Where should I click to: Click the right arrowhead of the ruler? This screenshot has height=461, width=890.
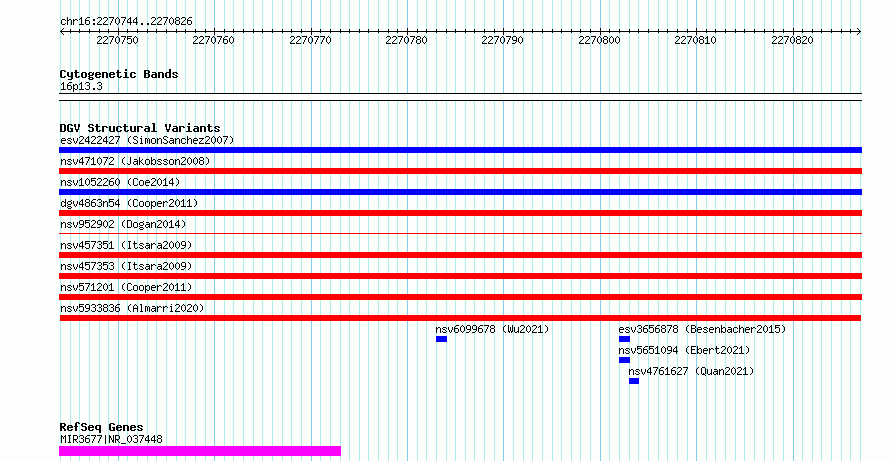(x=859, y=32)
